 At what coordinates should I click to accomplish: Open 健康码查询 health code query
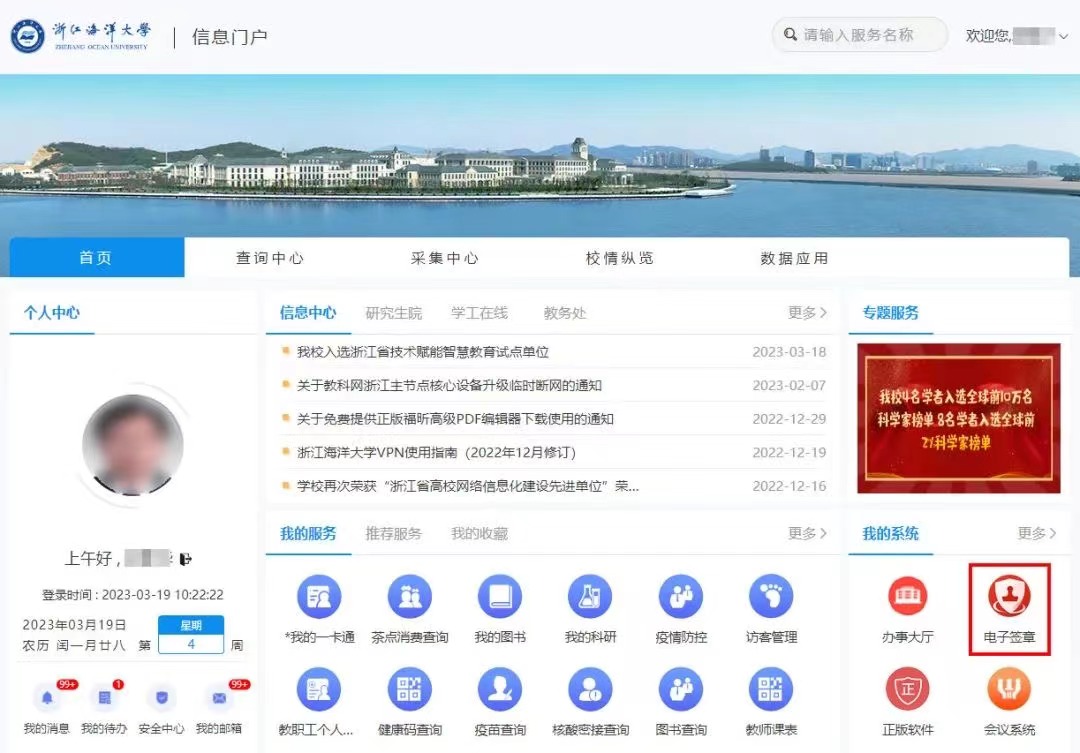point(409,690)
